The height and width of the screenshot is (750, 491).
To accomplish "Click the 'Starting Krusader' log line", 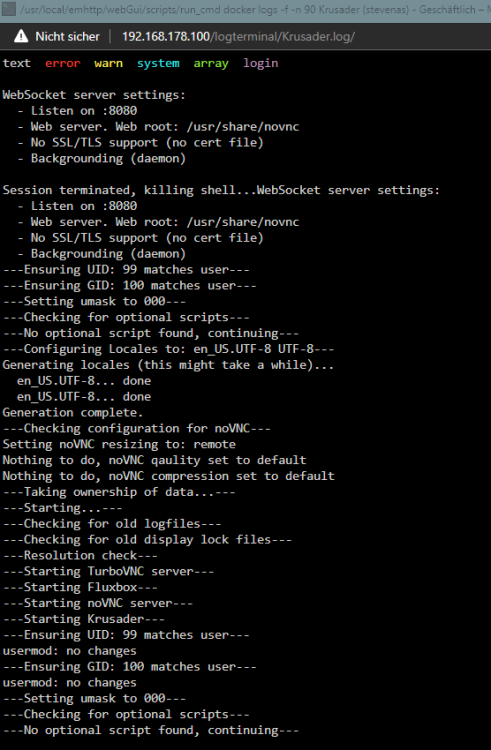I will coord(83,619).
